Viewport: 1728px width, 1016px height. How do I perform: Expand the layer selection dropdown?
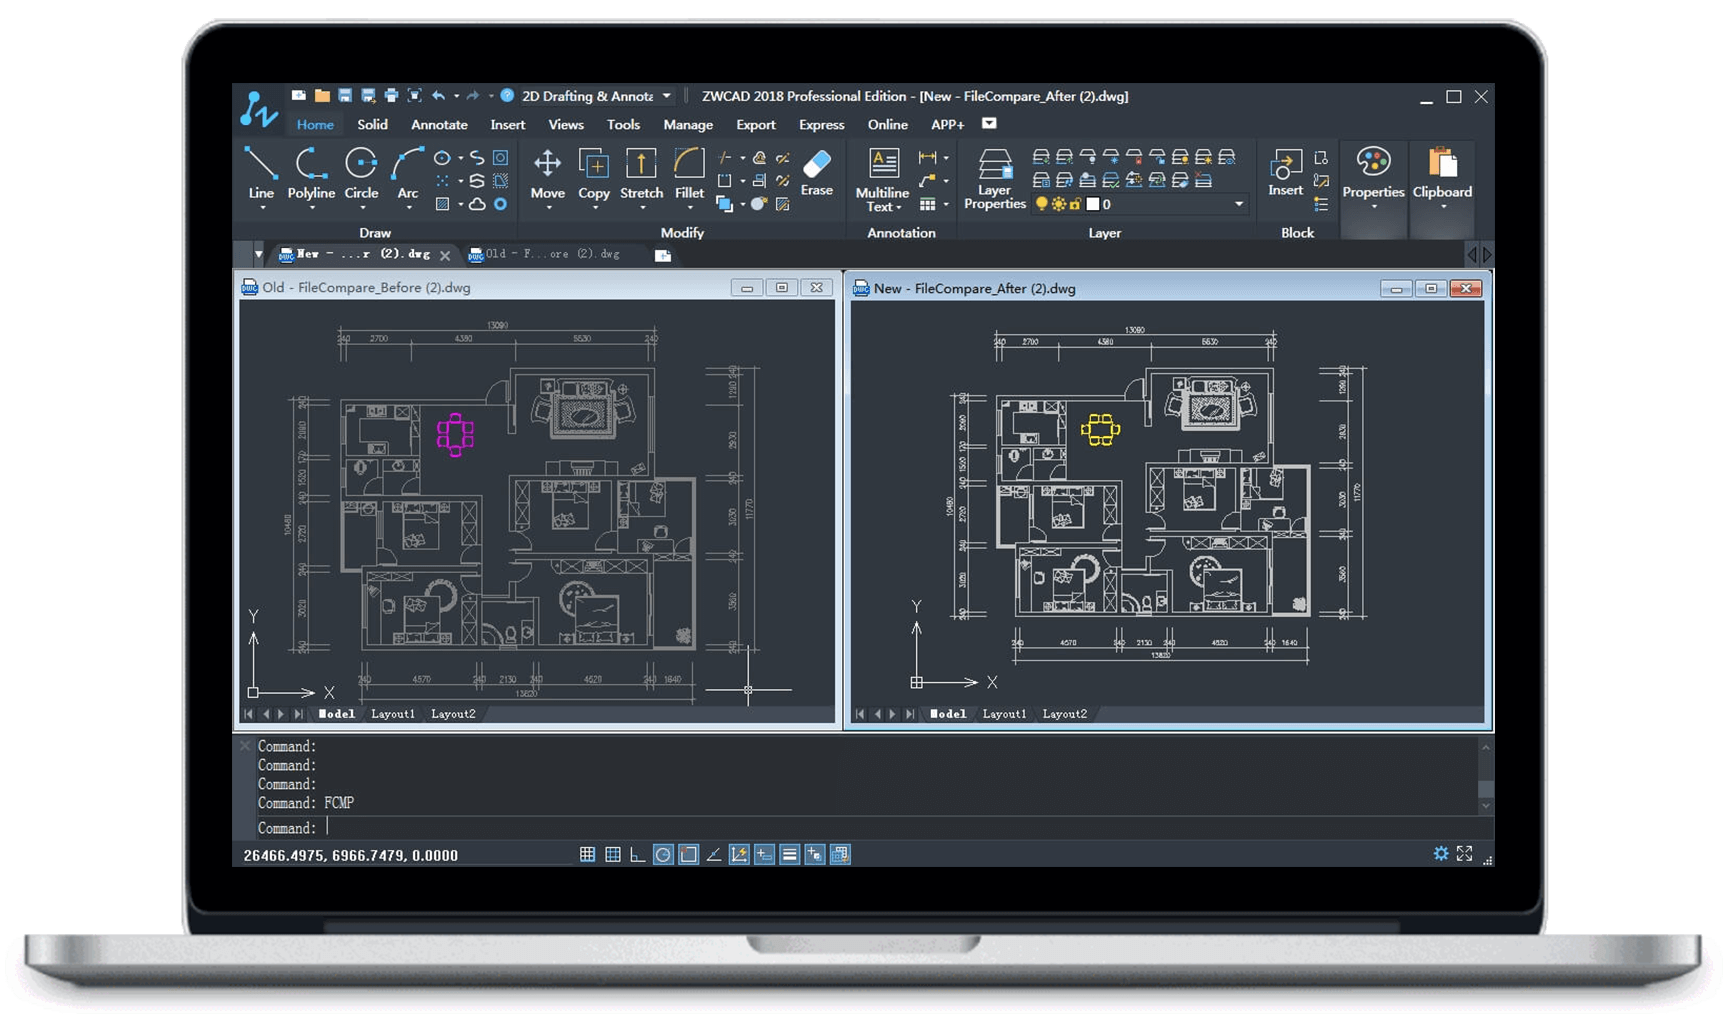(1239, 204)
